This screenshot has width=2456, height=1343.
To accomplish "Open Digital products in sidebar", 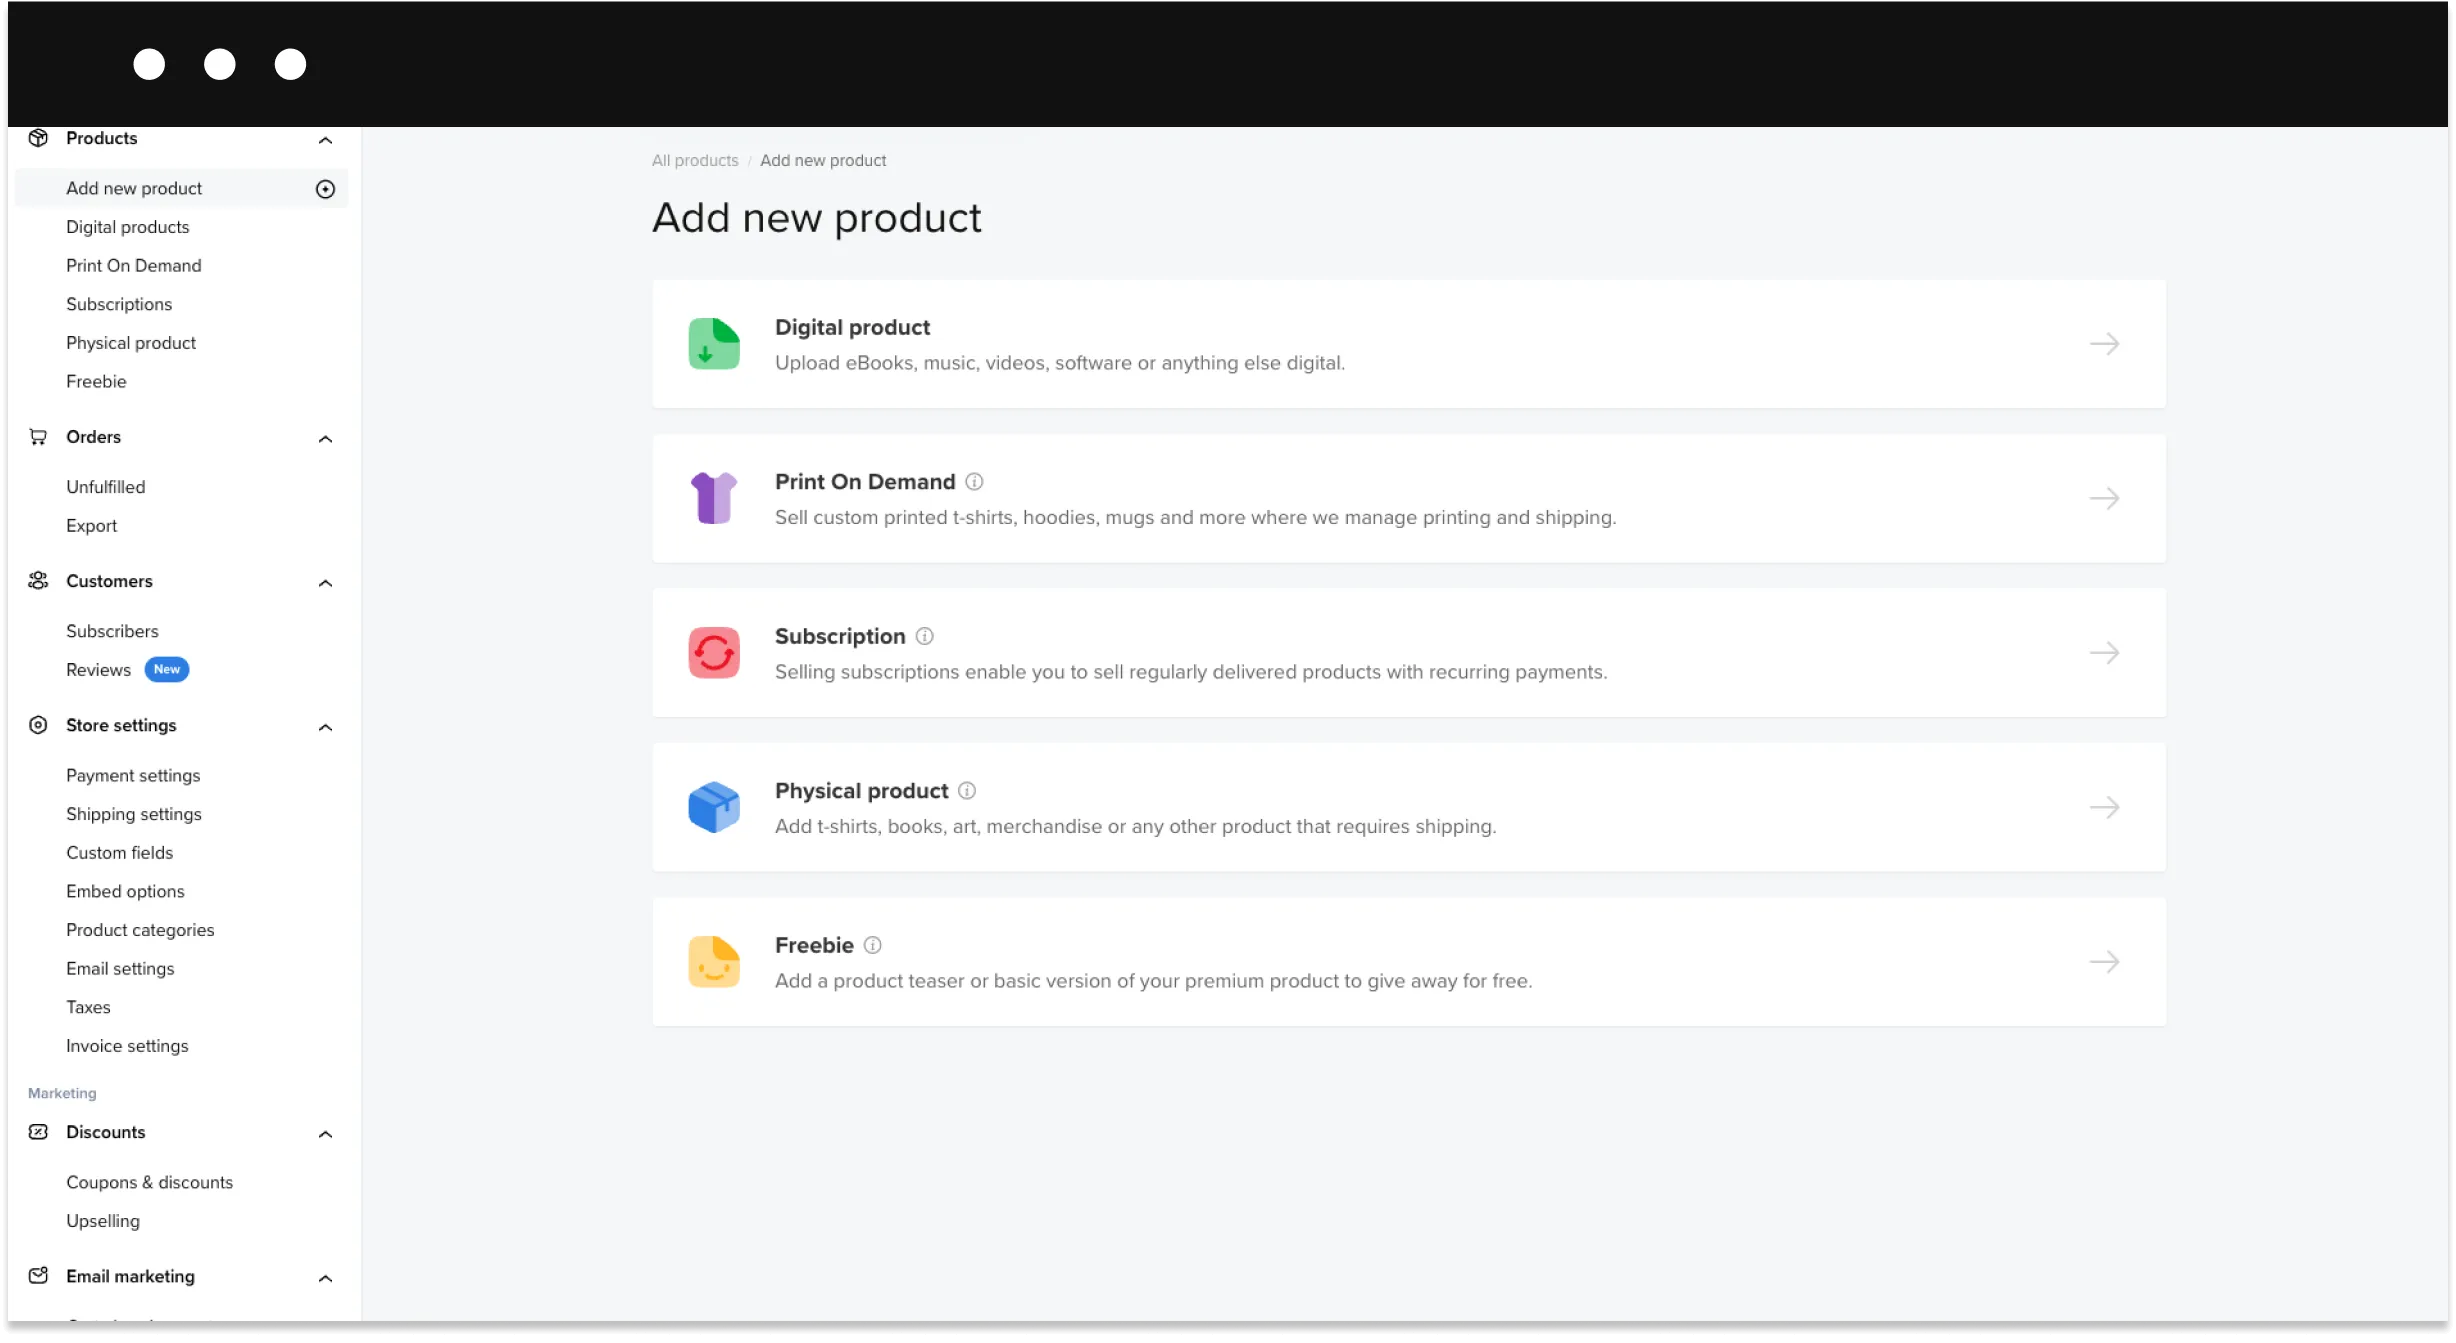I will 127,227.
